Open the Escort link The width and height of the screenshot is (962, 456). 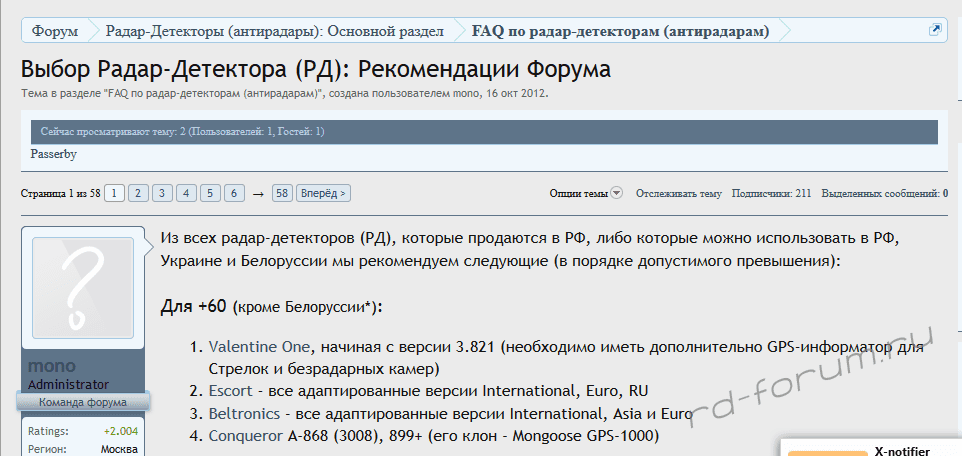click(x=230, y=390)
